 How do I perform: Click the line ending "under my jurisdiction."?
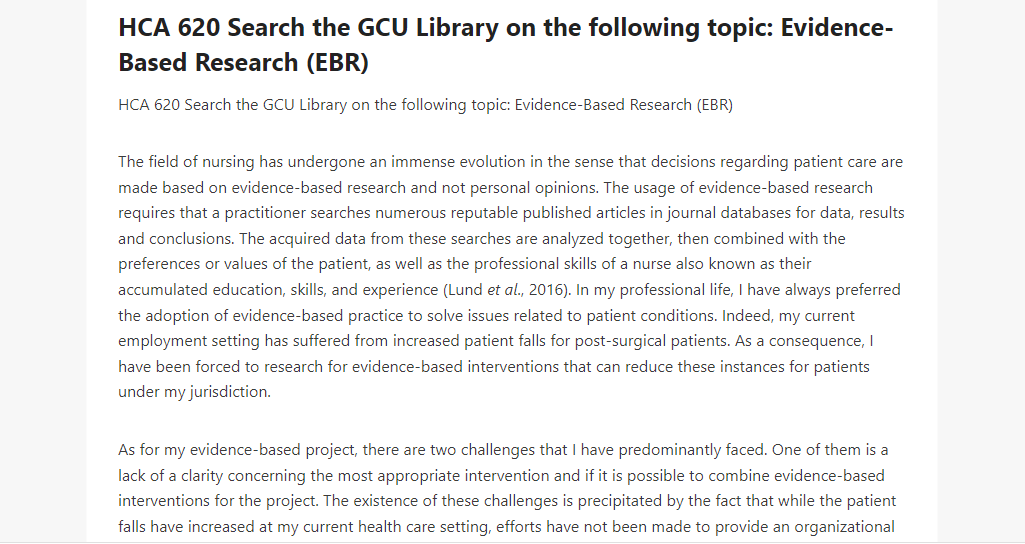click(194, 392)
